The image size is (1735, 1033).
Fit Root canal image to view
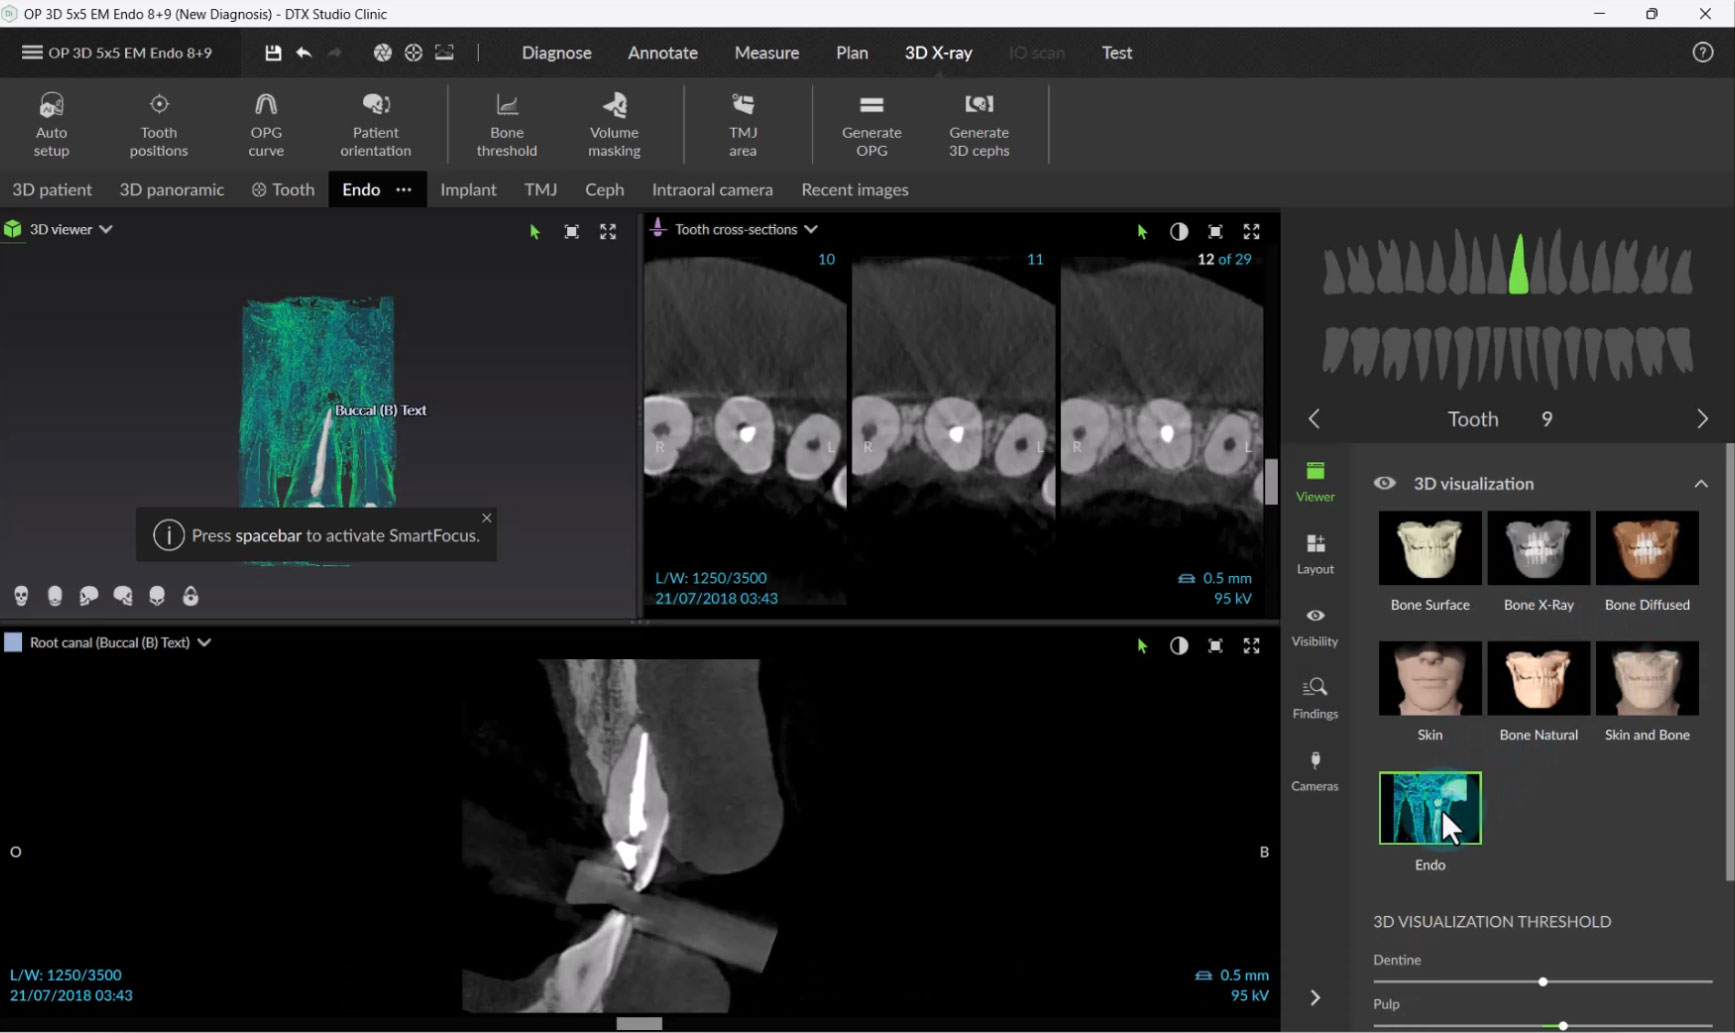(x=1215, y=646)
